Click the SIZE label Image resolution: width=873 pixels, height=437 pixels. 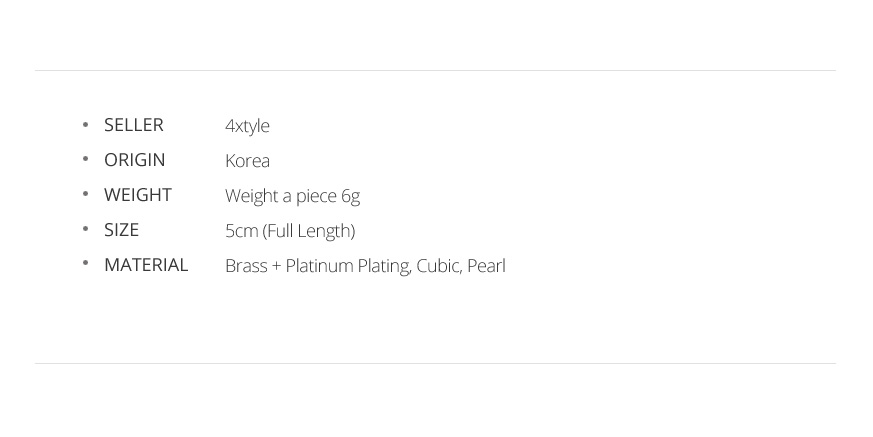(121, 230)
